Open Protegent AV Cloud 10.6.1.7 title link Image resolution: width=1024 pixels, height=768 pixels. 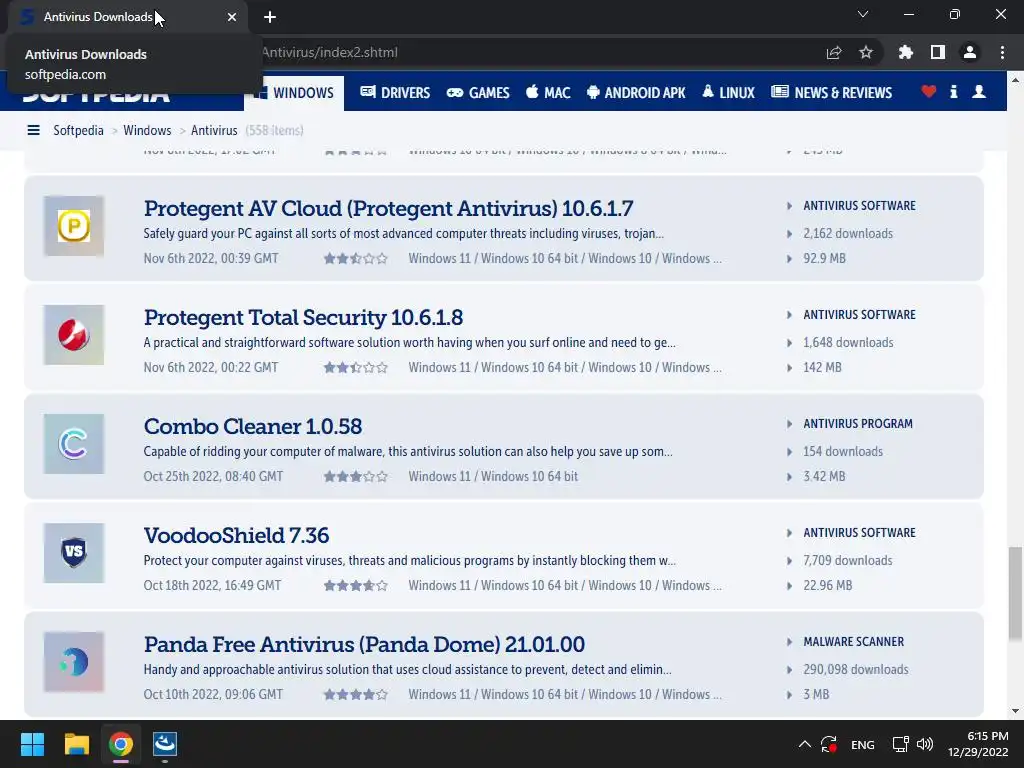pyautogui.click(x=389, y=208)
